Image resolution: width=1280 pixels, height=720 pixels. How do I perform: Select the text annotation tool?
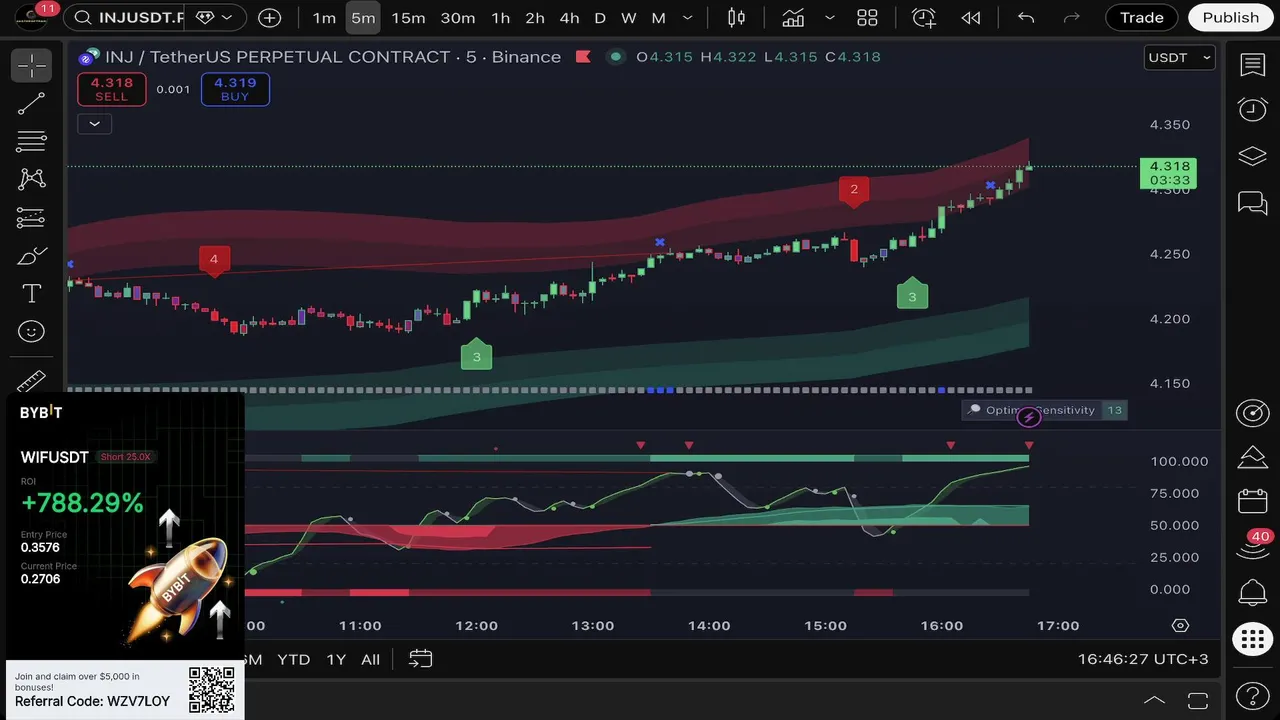[32, 293]
